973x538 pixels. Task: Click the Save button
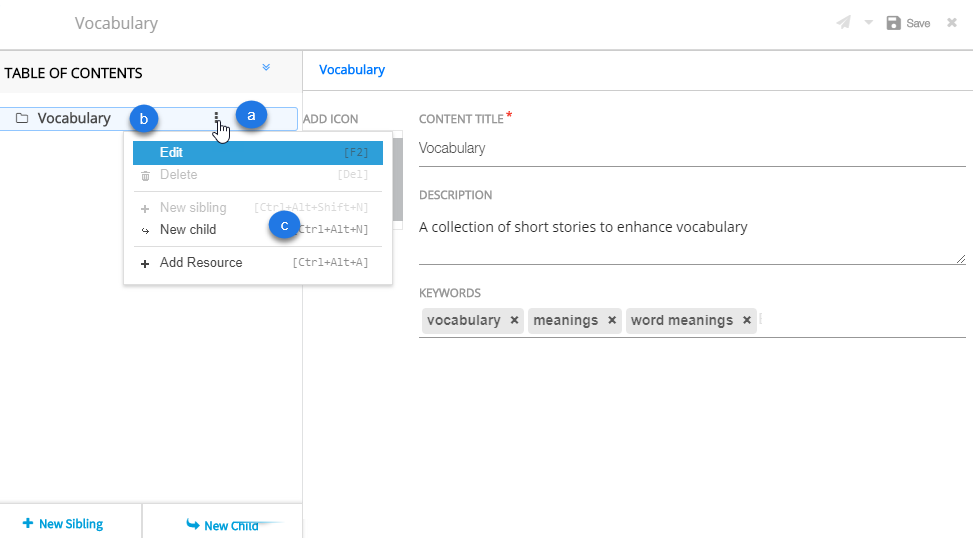(908, 23)
